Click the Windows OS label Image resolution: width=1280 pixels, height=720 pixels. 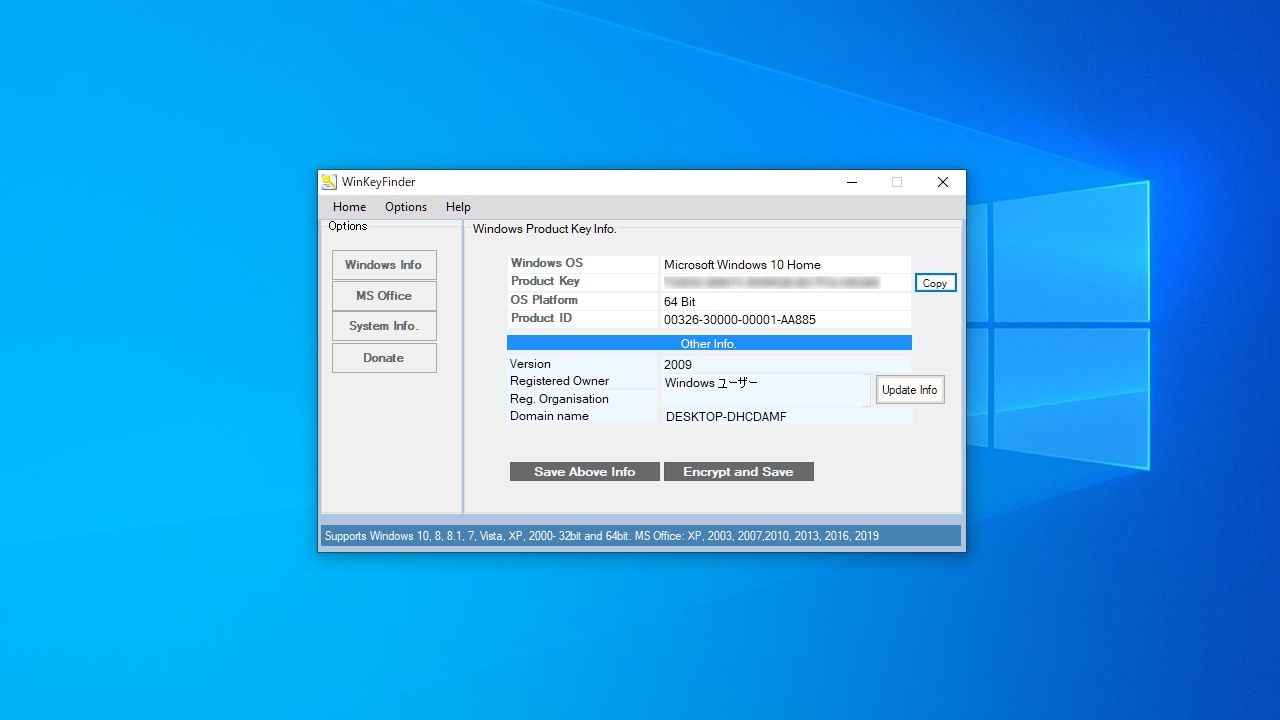(x=547, y=263)
